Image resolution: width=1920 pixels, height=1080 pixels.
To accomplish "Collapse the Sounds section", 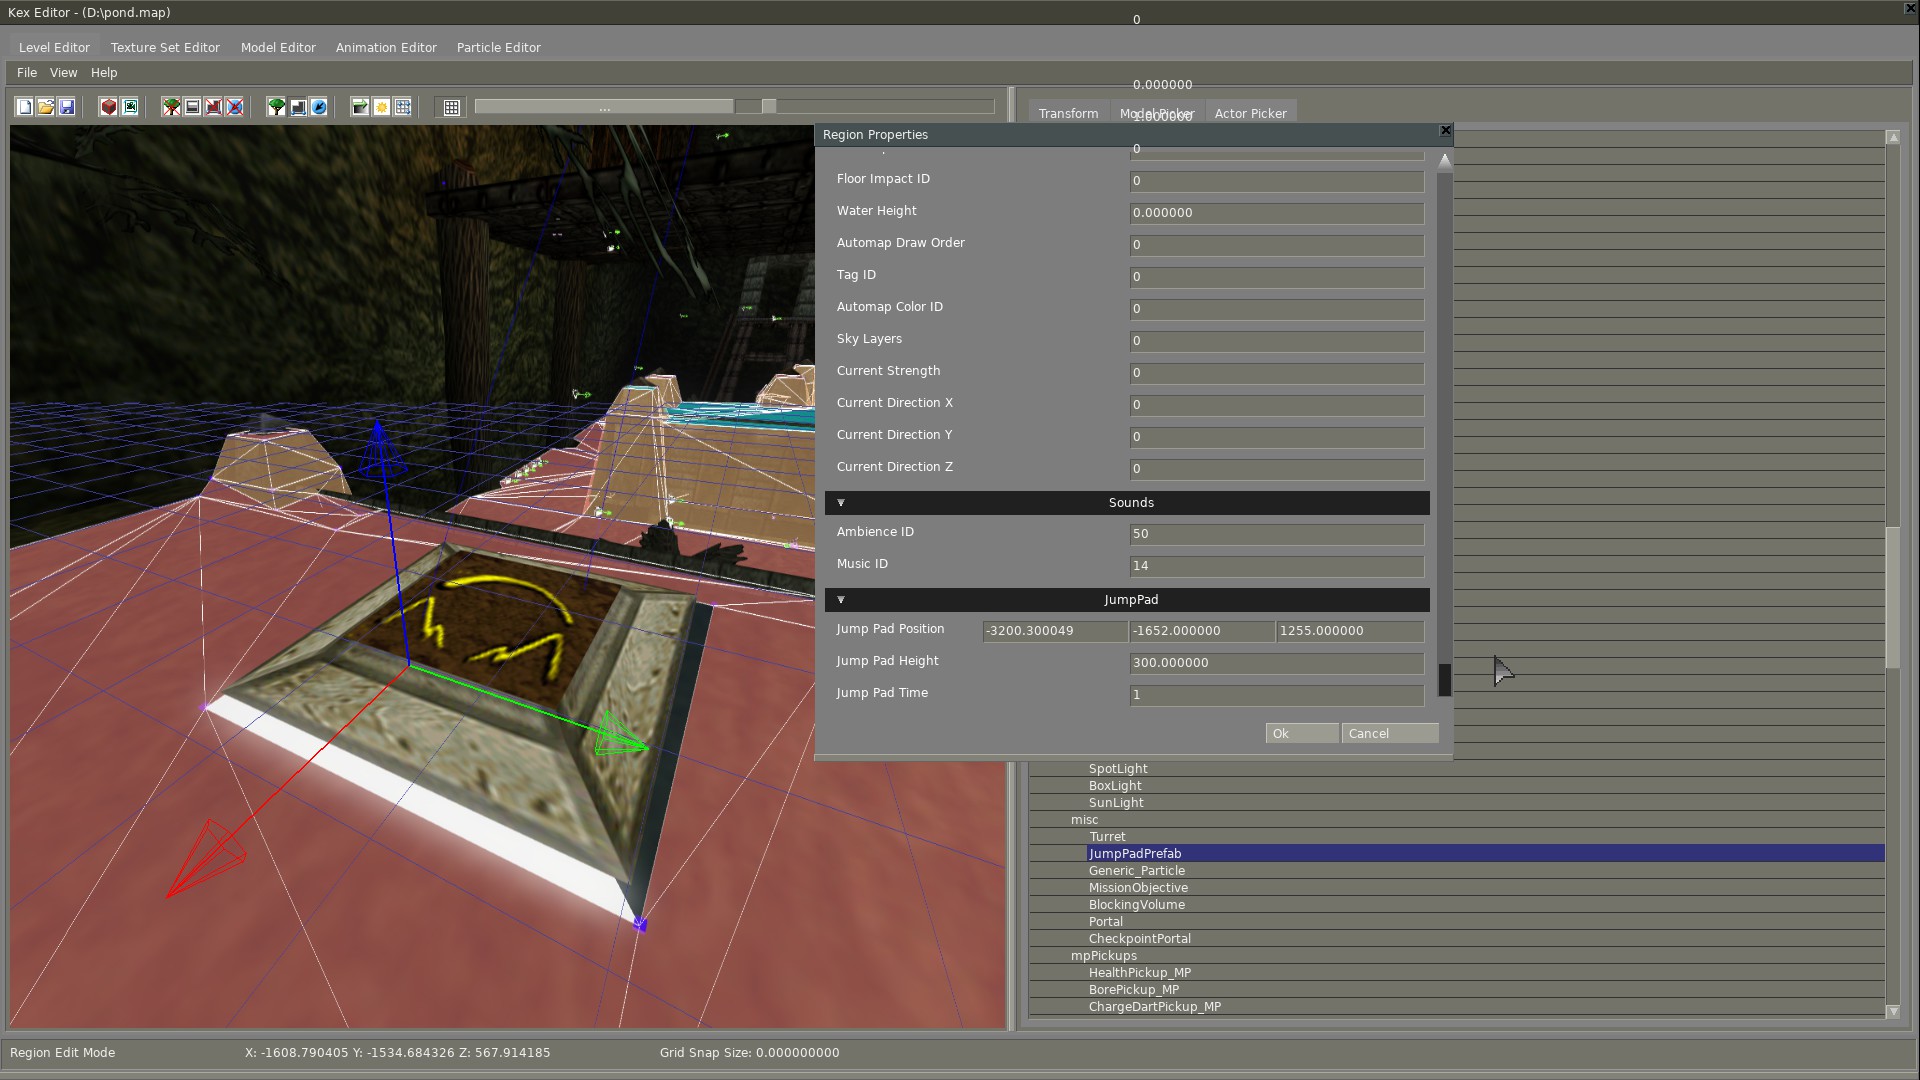I will coord(841,503).
